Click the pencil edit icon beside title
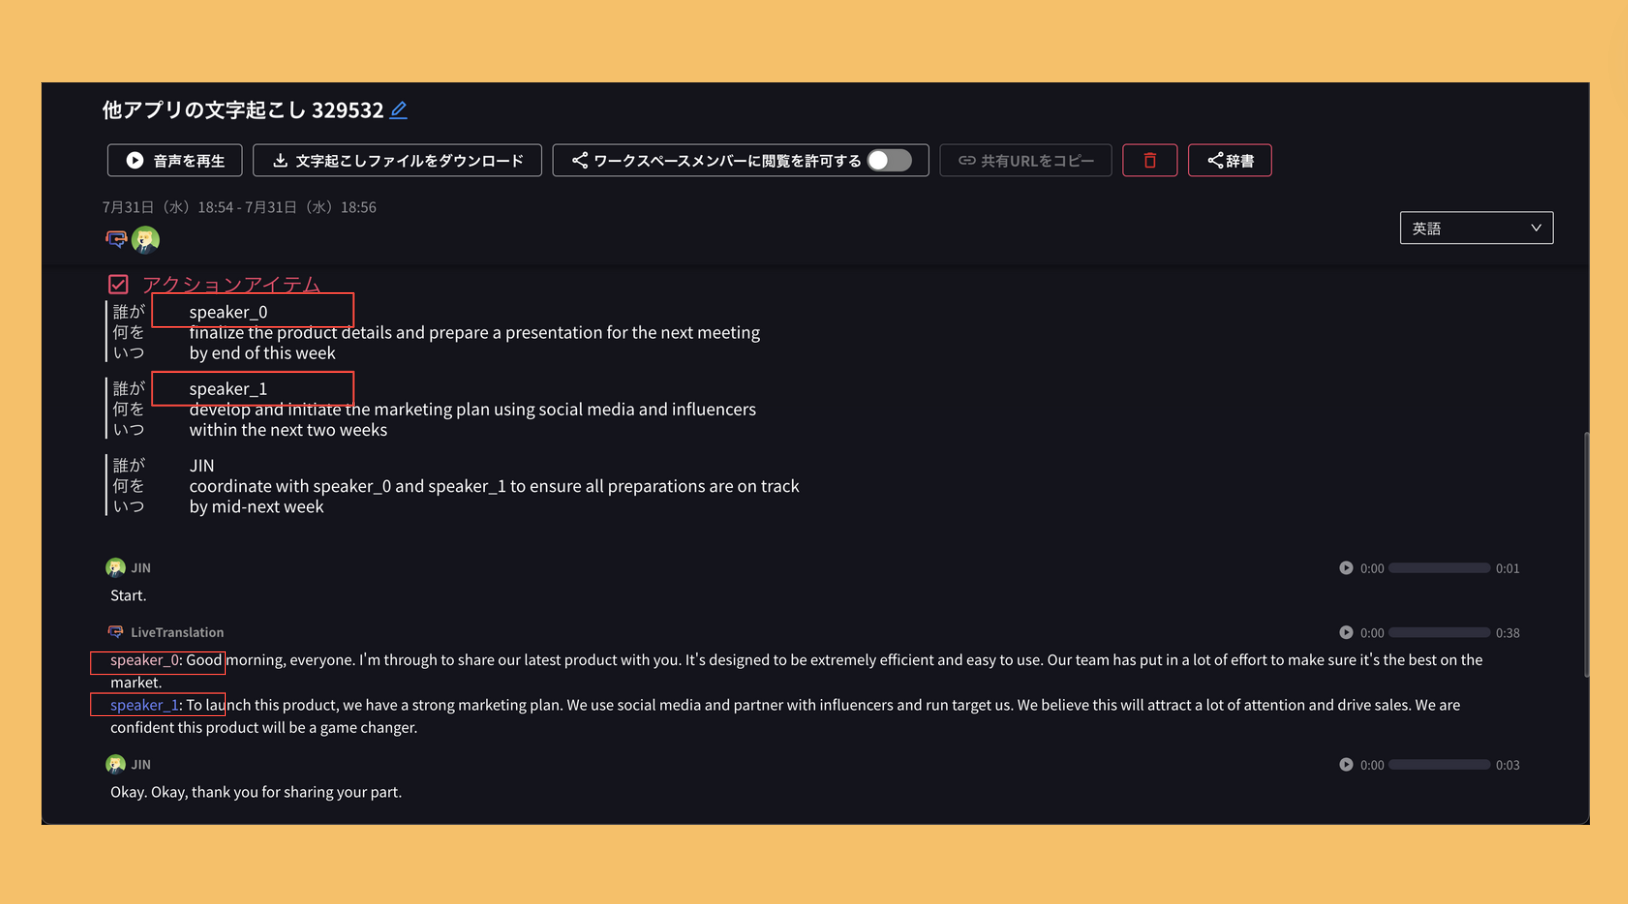Viewport: 1628px width, 904px height. [399, 110]
